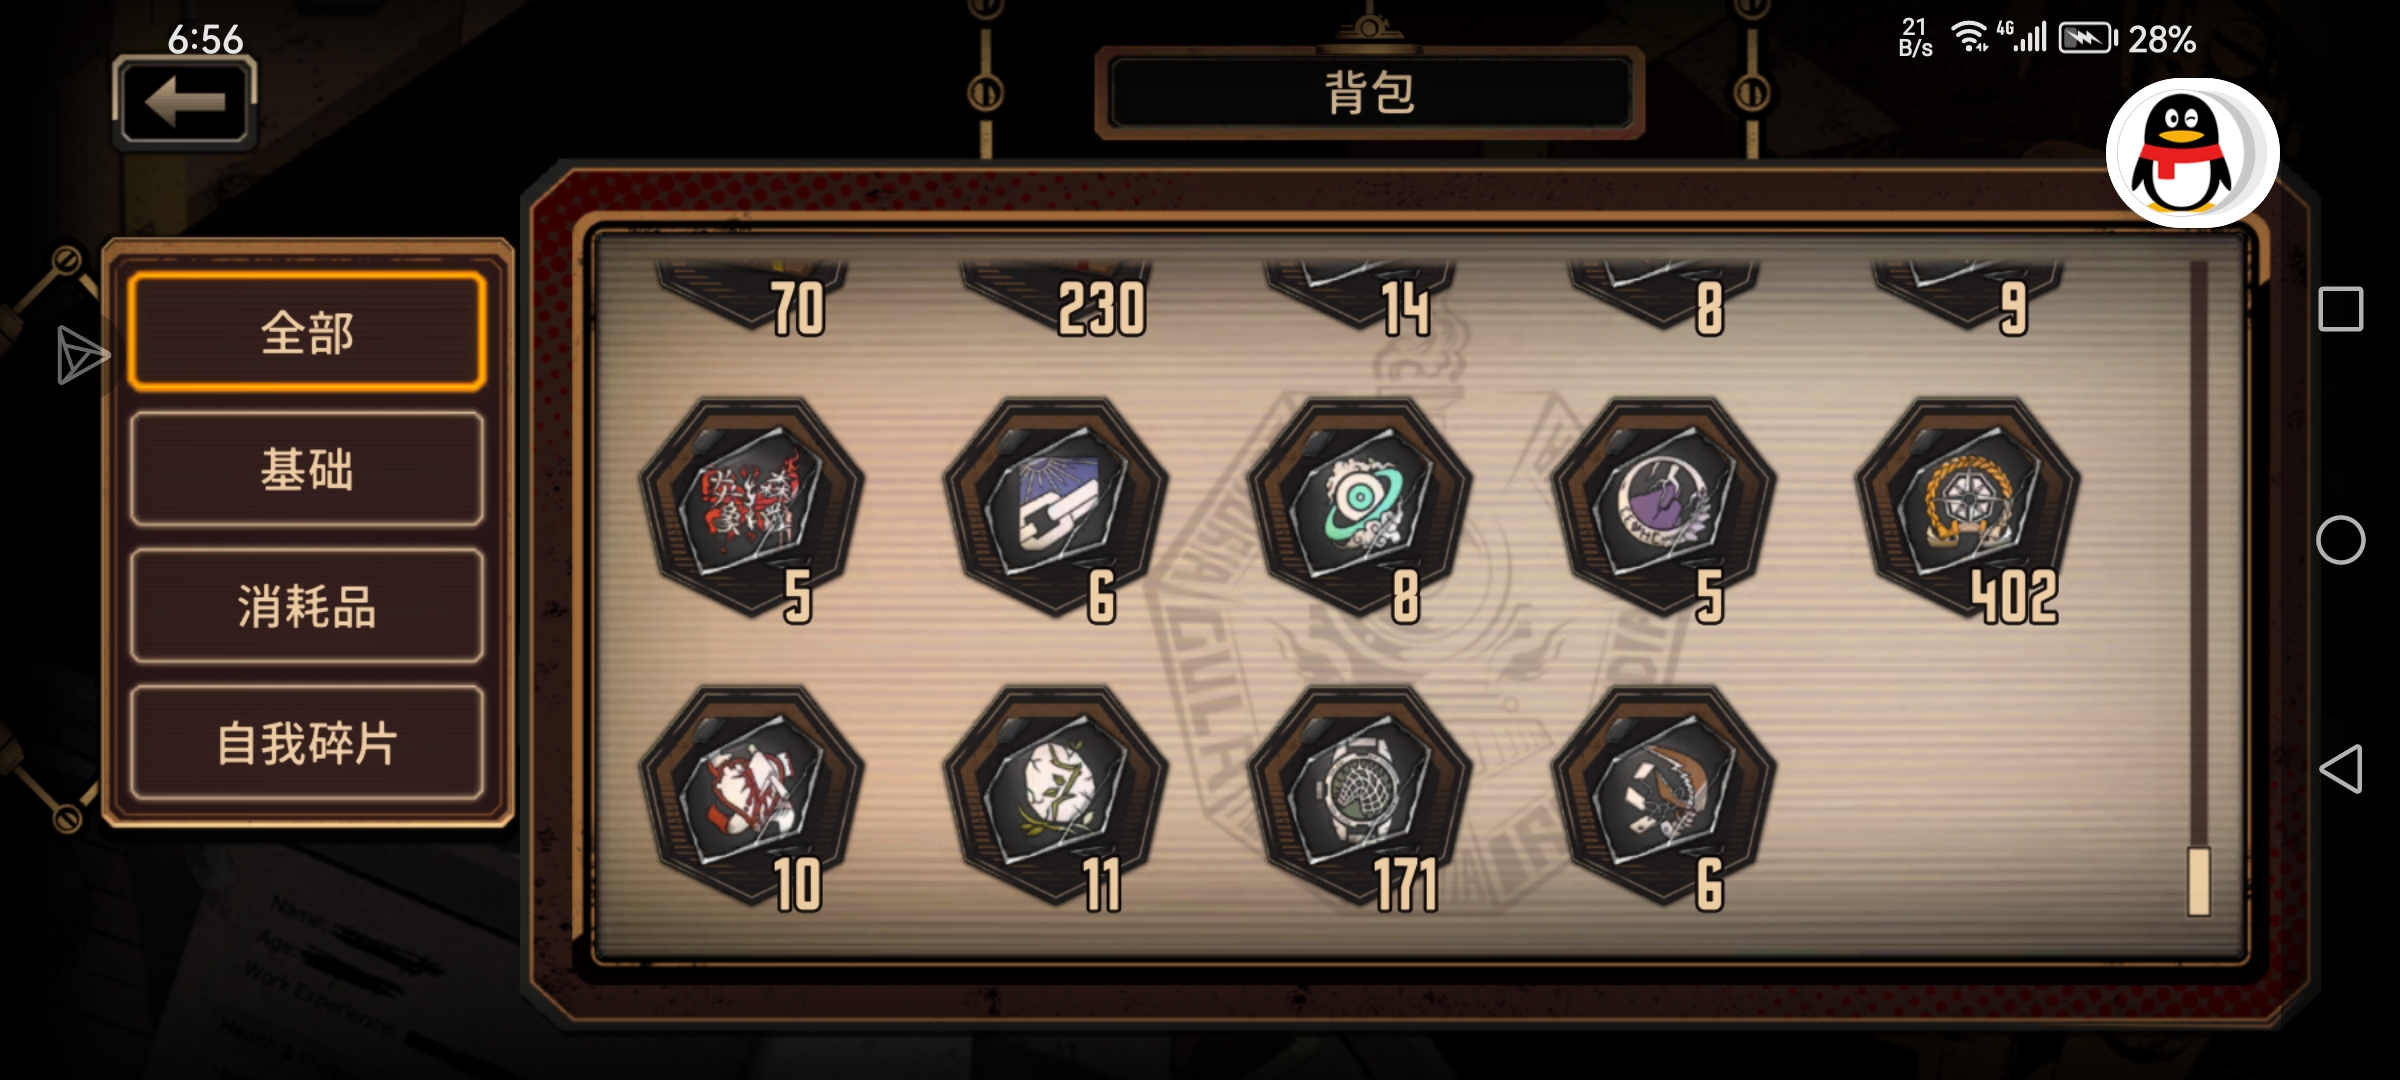Tap the paper plane icon on left edge
Viewport: 2400px width, 1080px height.
click(x=81, y=354)
